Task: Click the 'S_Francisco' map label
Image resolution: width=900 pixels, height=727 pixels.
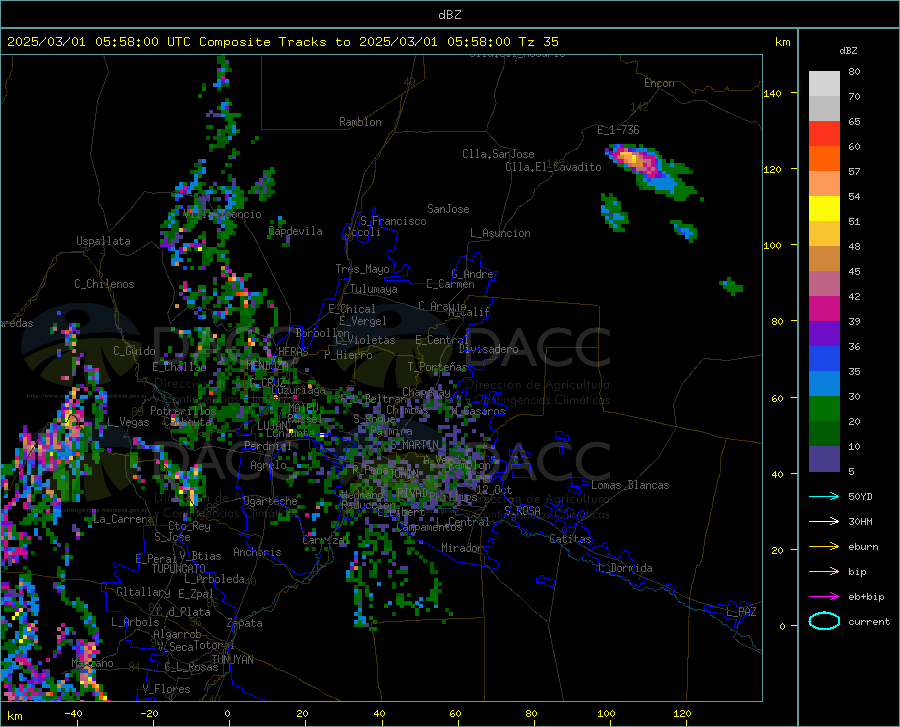Action: tap(393, 221)
